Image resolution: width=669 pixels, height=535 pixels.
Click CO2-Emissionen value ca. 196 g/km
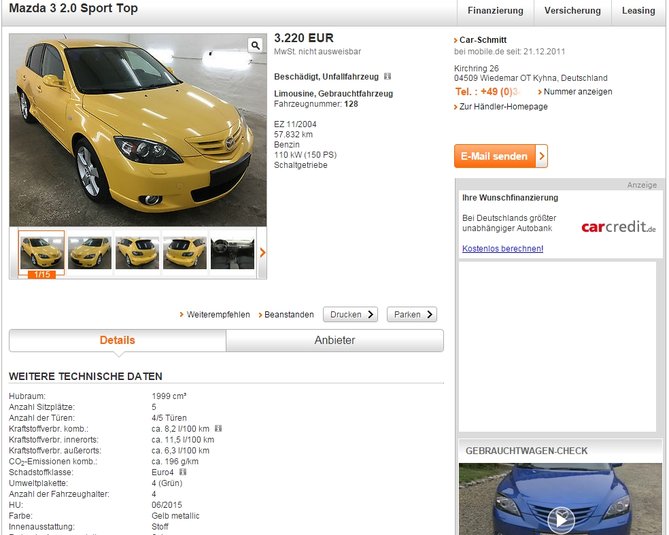[x=175, y=461]
